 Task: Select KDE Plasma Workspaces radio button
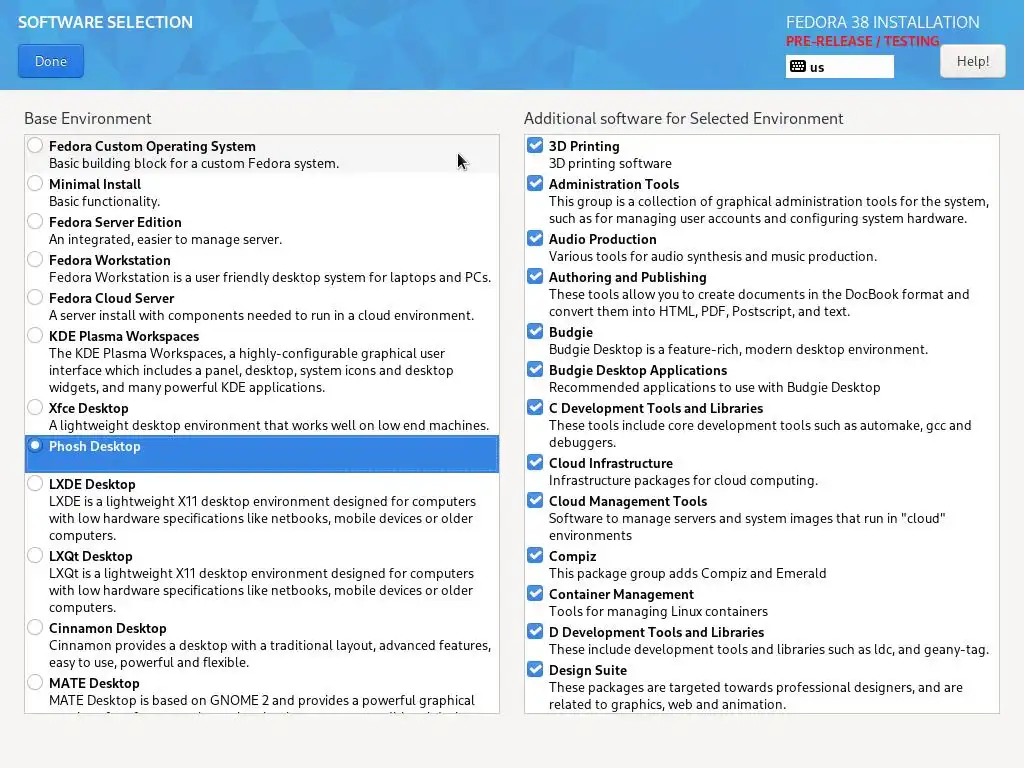(35, 335)
